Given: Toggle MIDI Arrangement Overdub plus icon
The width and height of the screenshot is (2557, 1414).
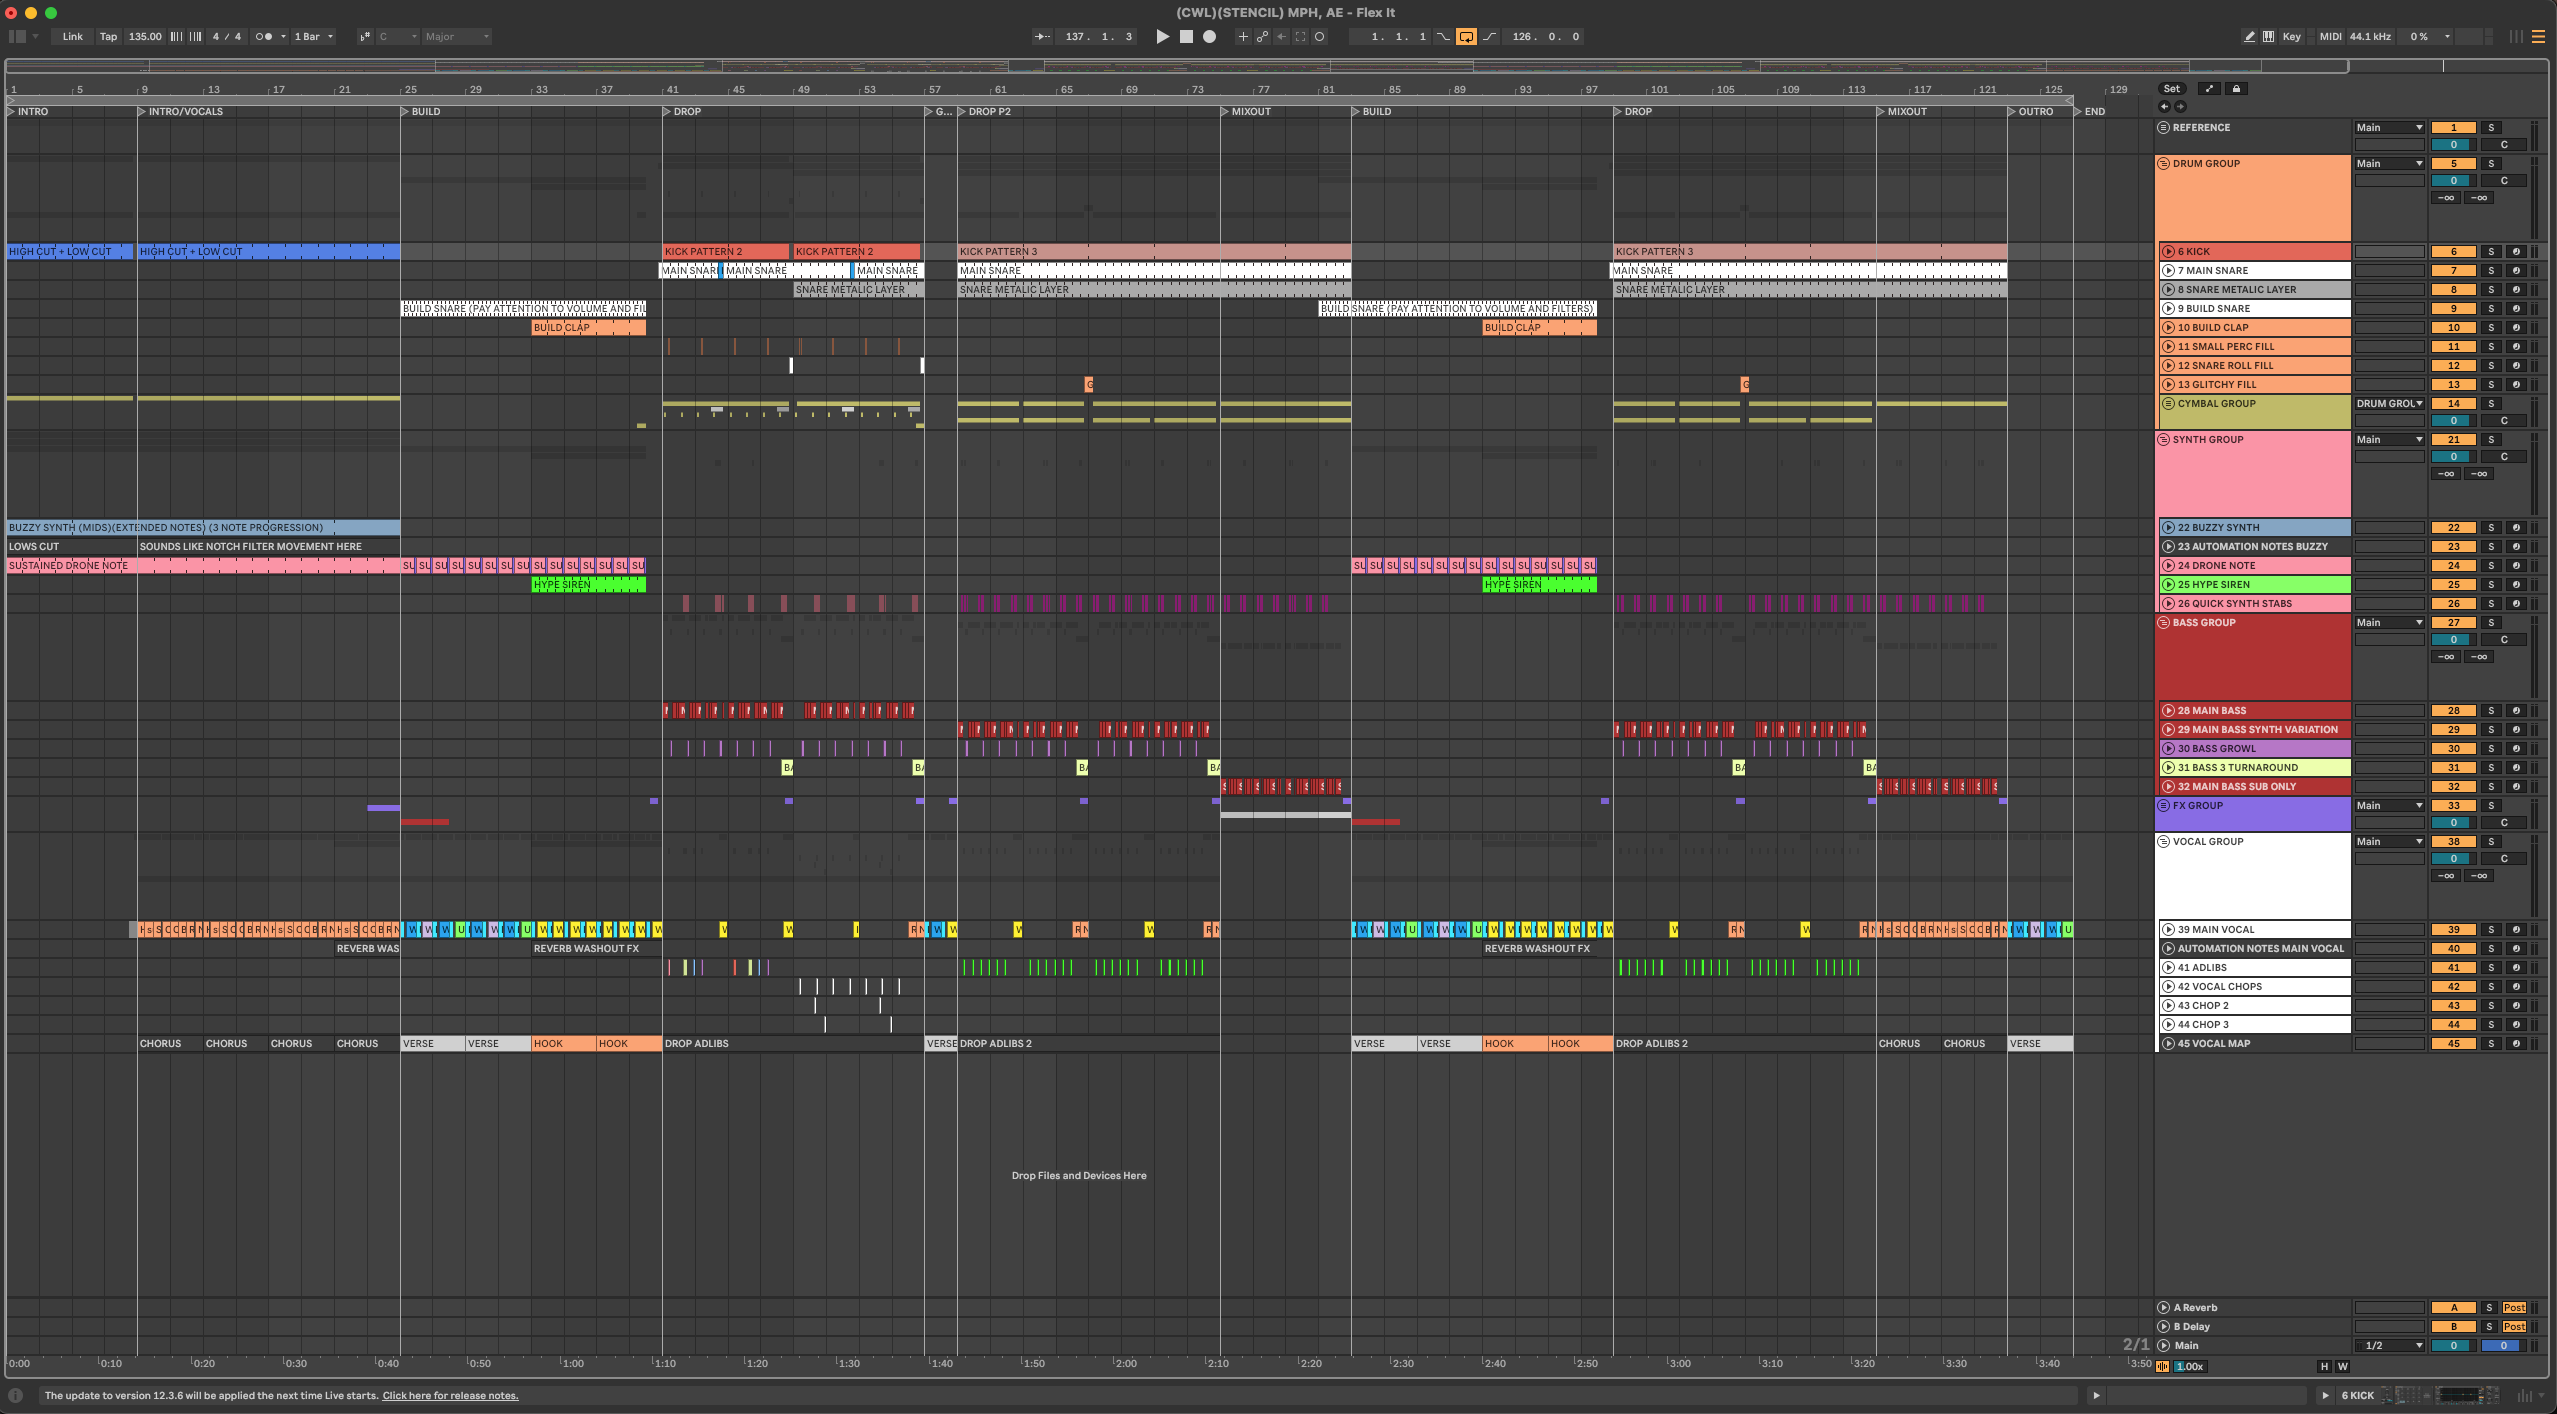Looking at the screenshot, I should 1243,37.
